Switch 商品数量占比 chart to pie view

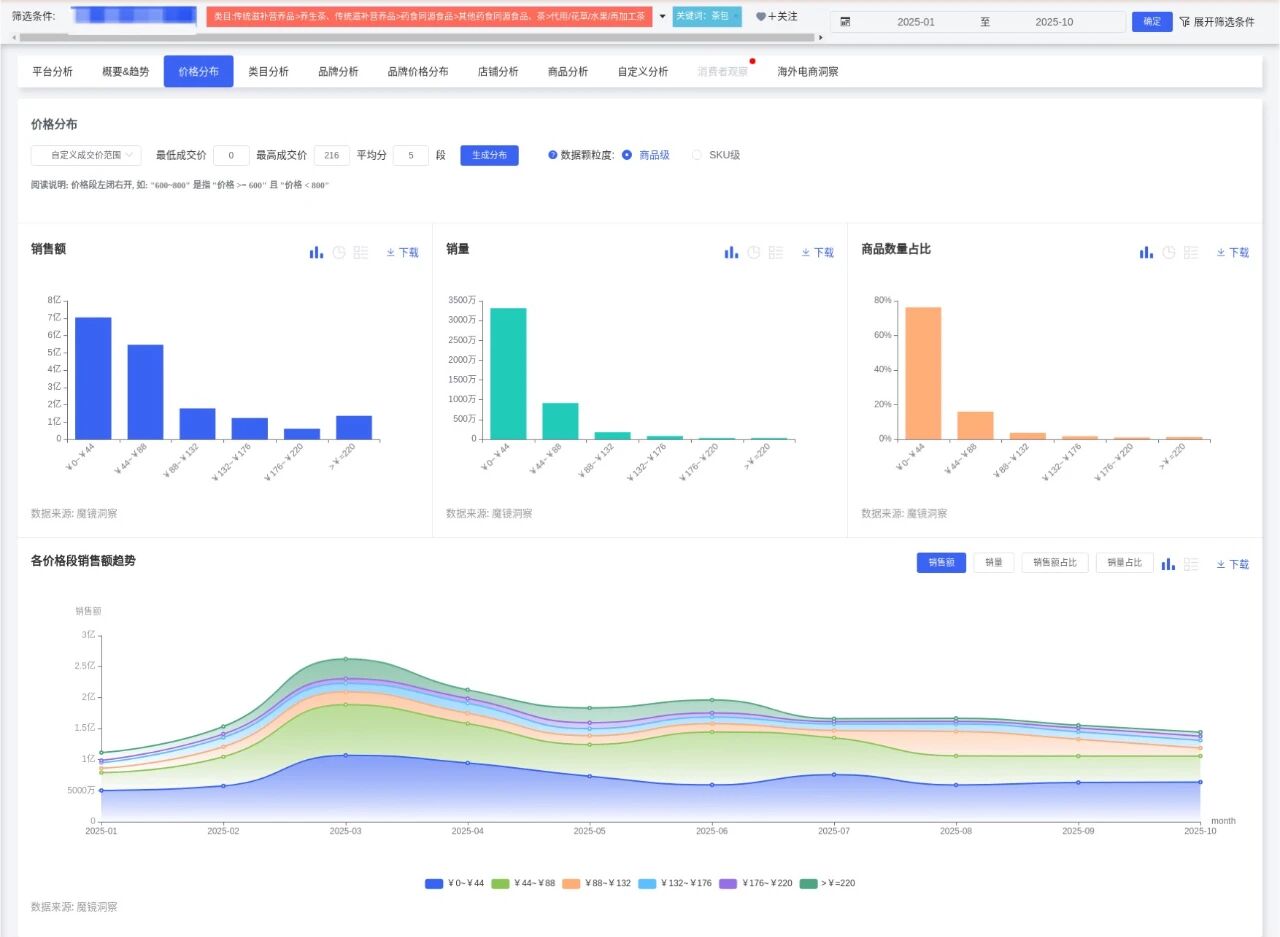tap(1168, 253)
